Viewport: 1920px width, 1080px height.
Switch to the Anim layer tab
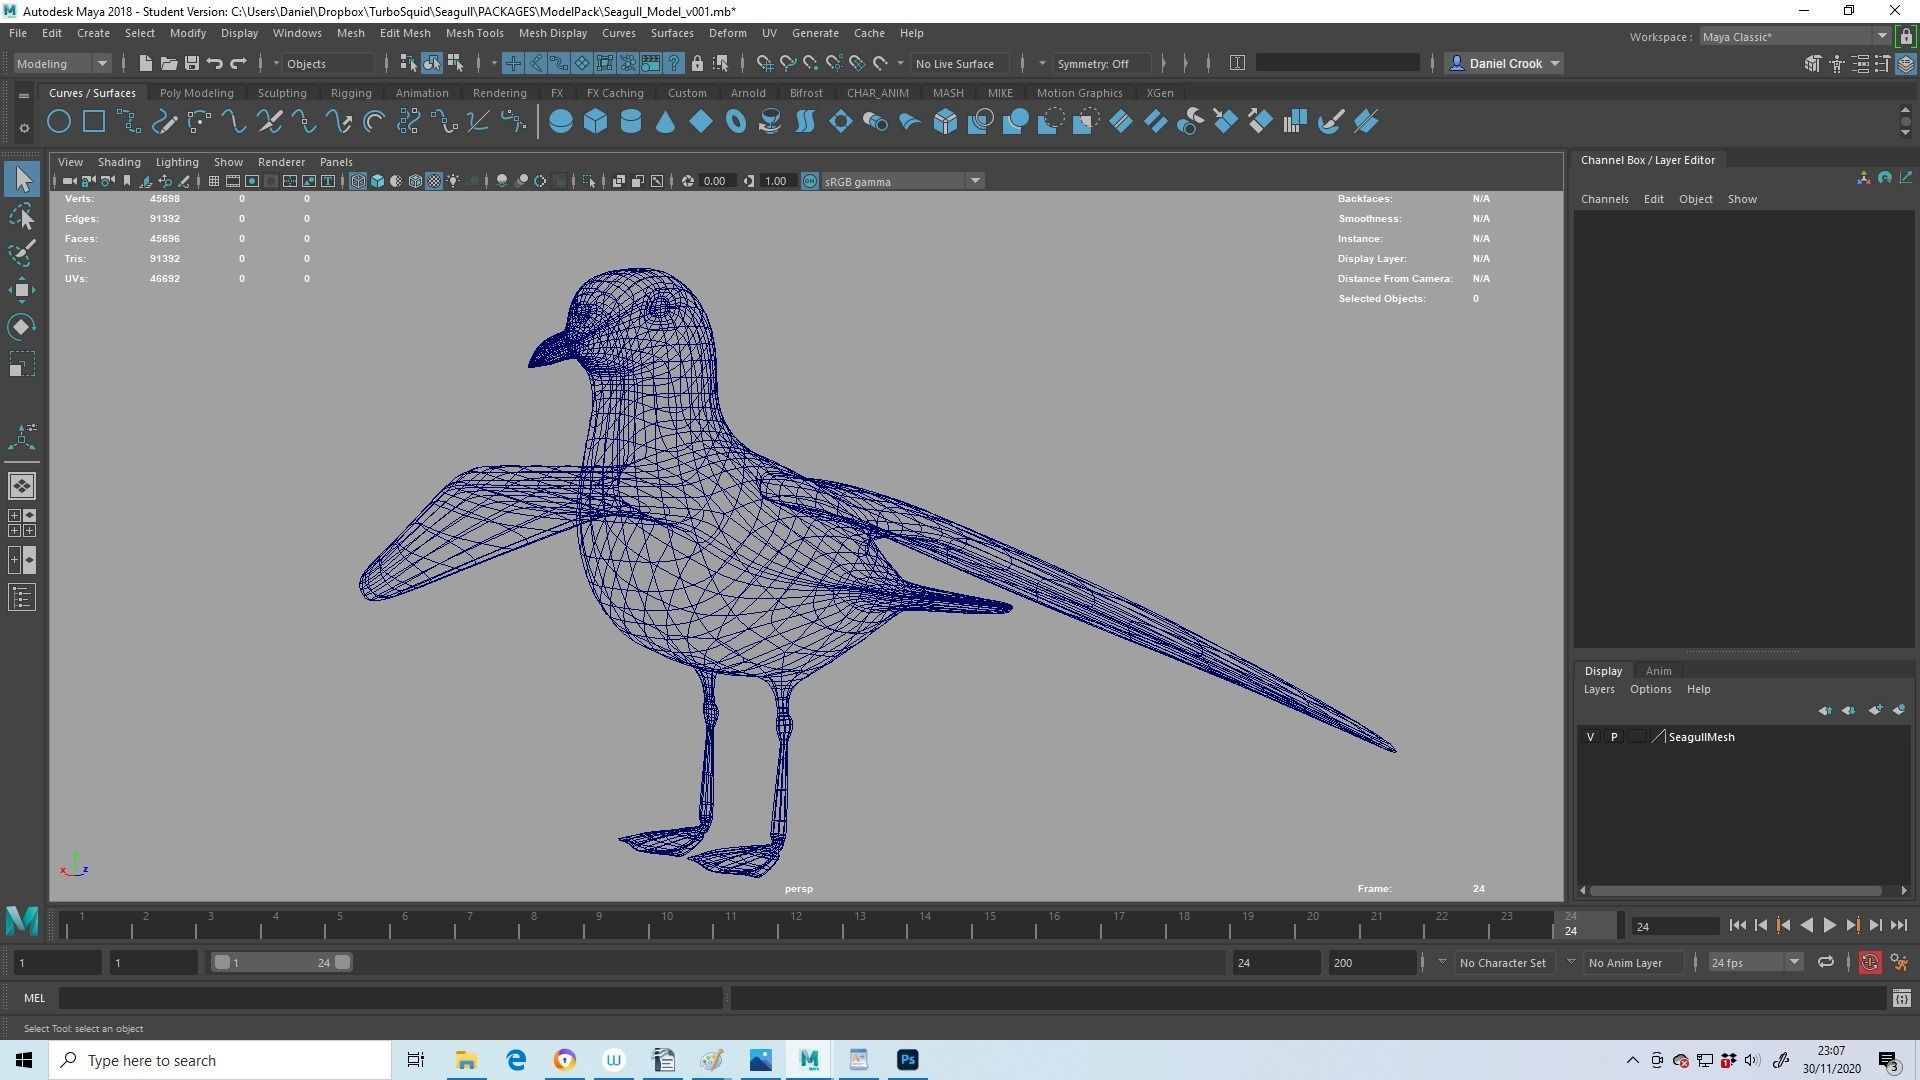tap(1658, 671)
